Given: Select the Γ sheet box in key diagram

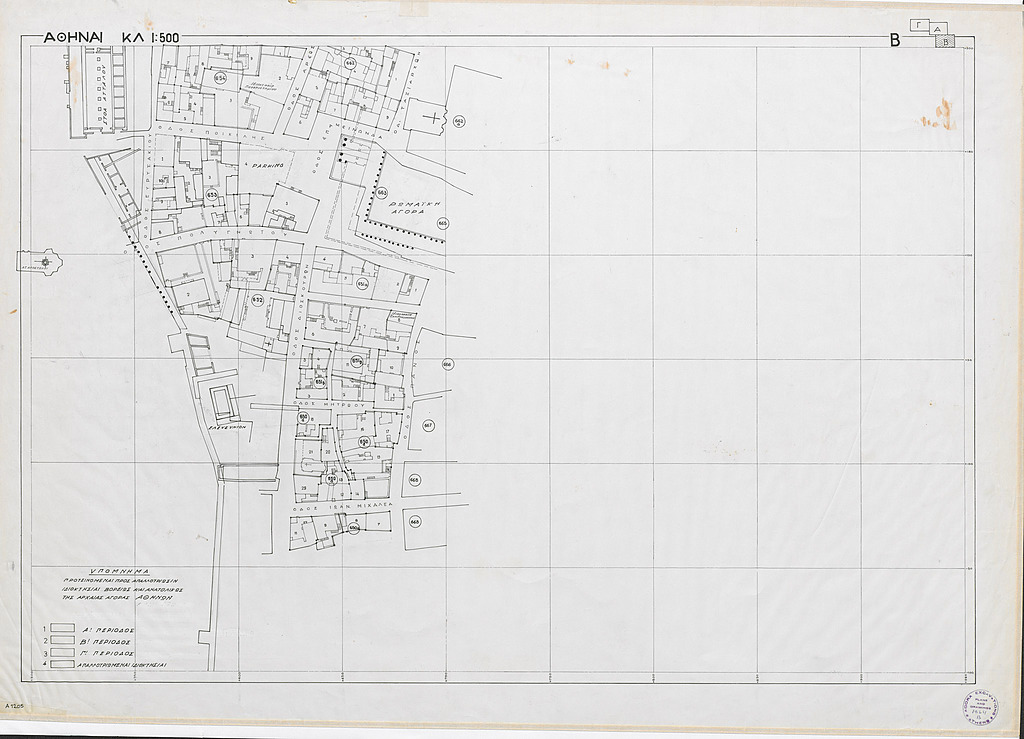Looking at the screenshot, I should [x=918, y=24].
